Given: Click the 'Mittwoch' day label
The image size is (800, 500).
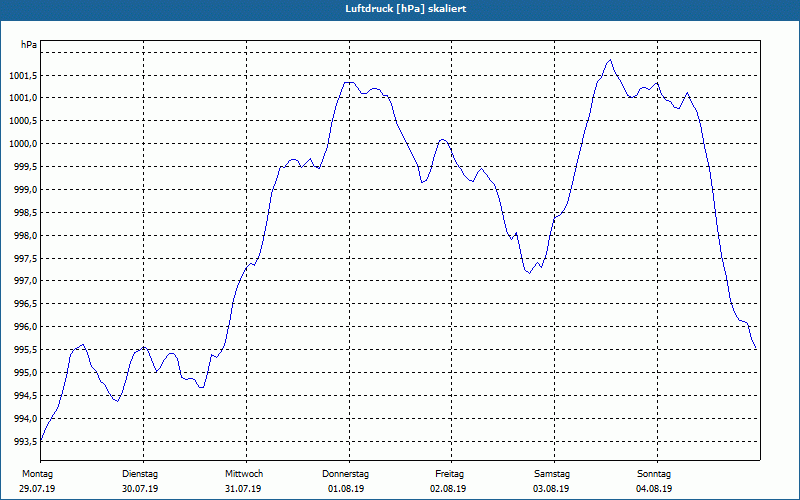Looking at the screenshot, I should 244,474.
